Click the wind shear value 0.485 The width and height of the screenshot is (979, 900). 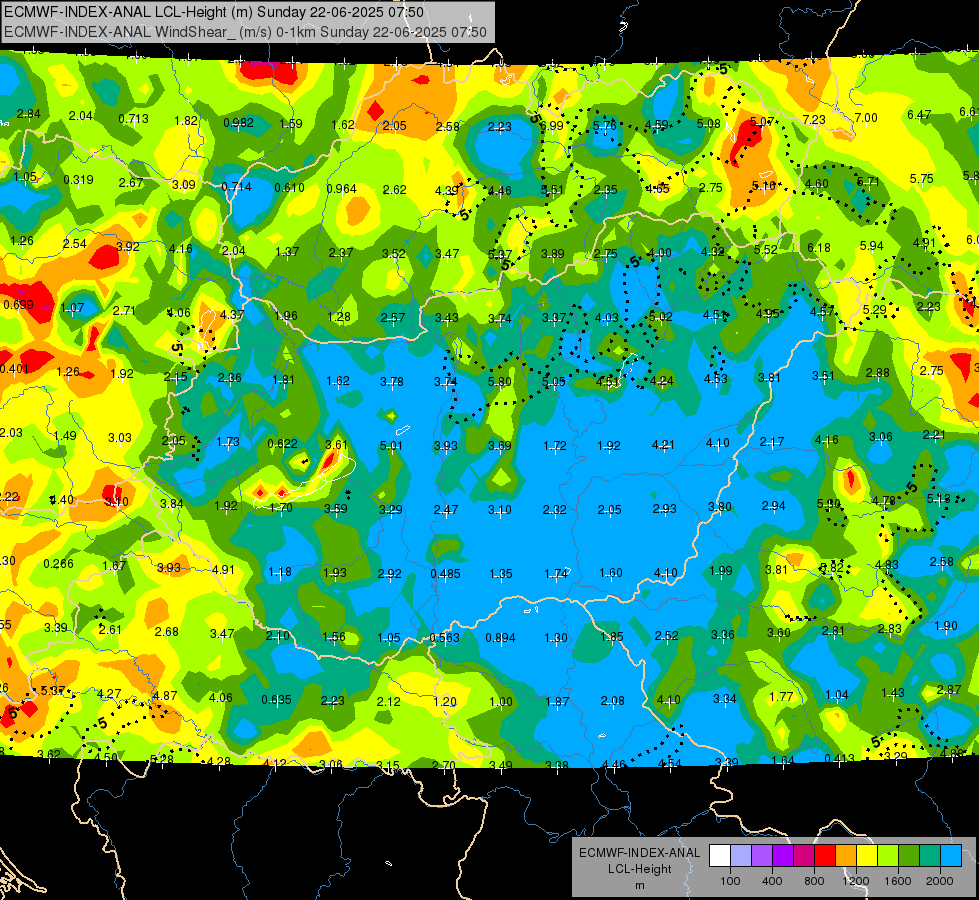click(x=445, y=573)
